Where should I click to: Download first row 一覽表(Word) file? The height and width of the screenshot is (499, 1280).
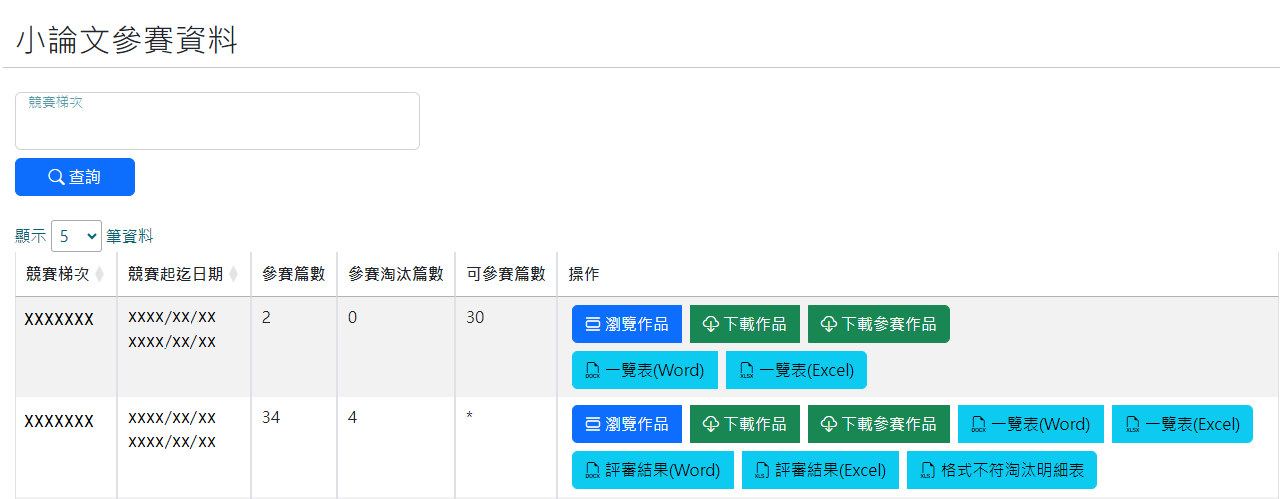644,370
